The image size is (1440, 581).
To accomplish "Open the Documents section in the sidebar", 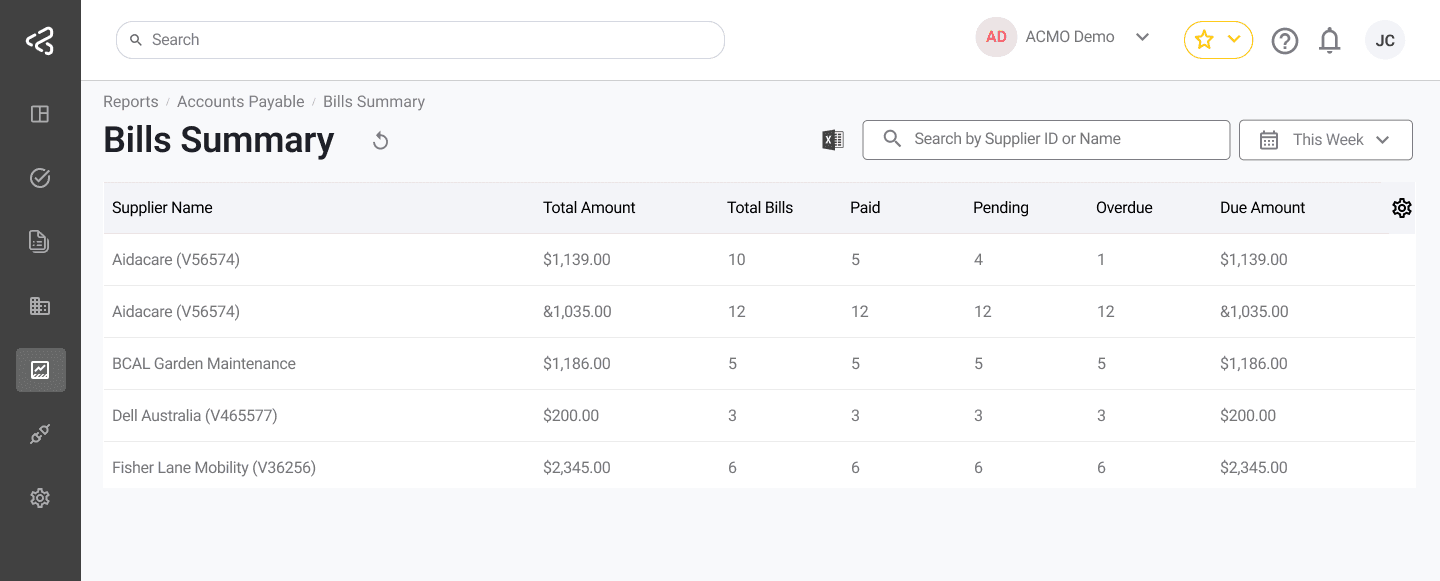I will tap(40, 241).
